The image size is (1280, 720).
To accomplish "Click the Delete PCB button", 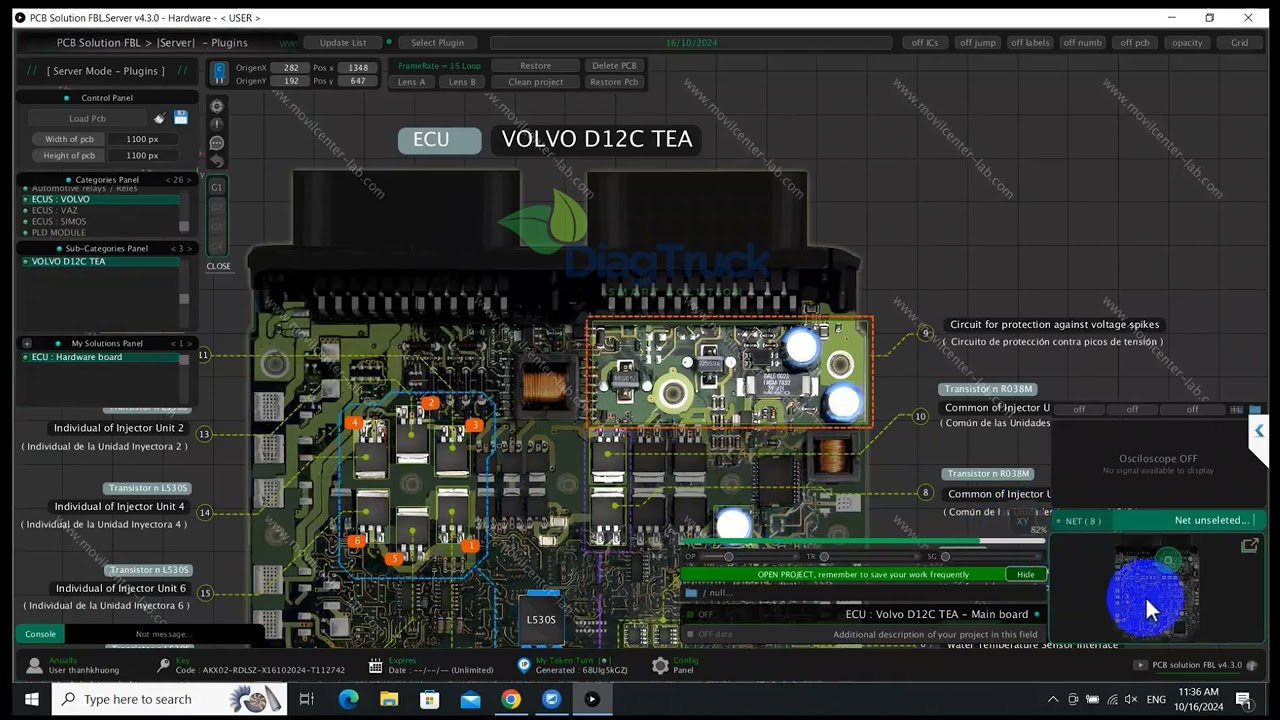I will pyautogui.click(x=614, y=66).
